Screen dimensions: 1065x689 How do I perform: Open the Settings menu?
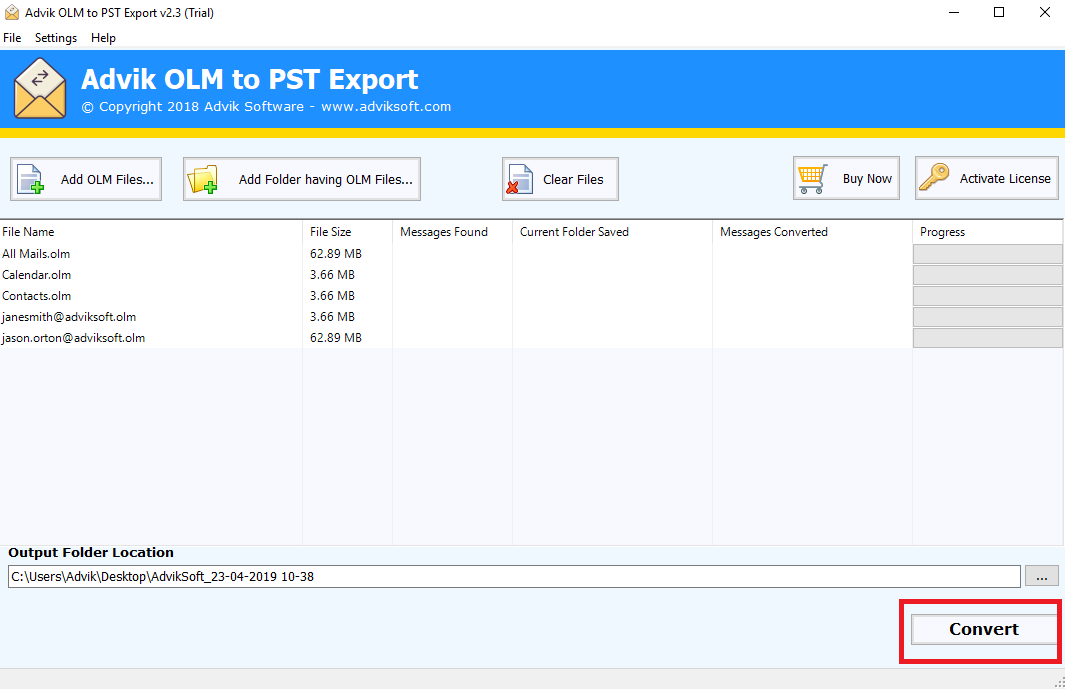click(x=56, y=38)
